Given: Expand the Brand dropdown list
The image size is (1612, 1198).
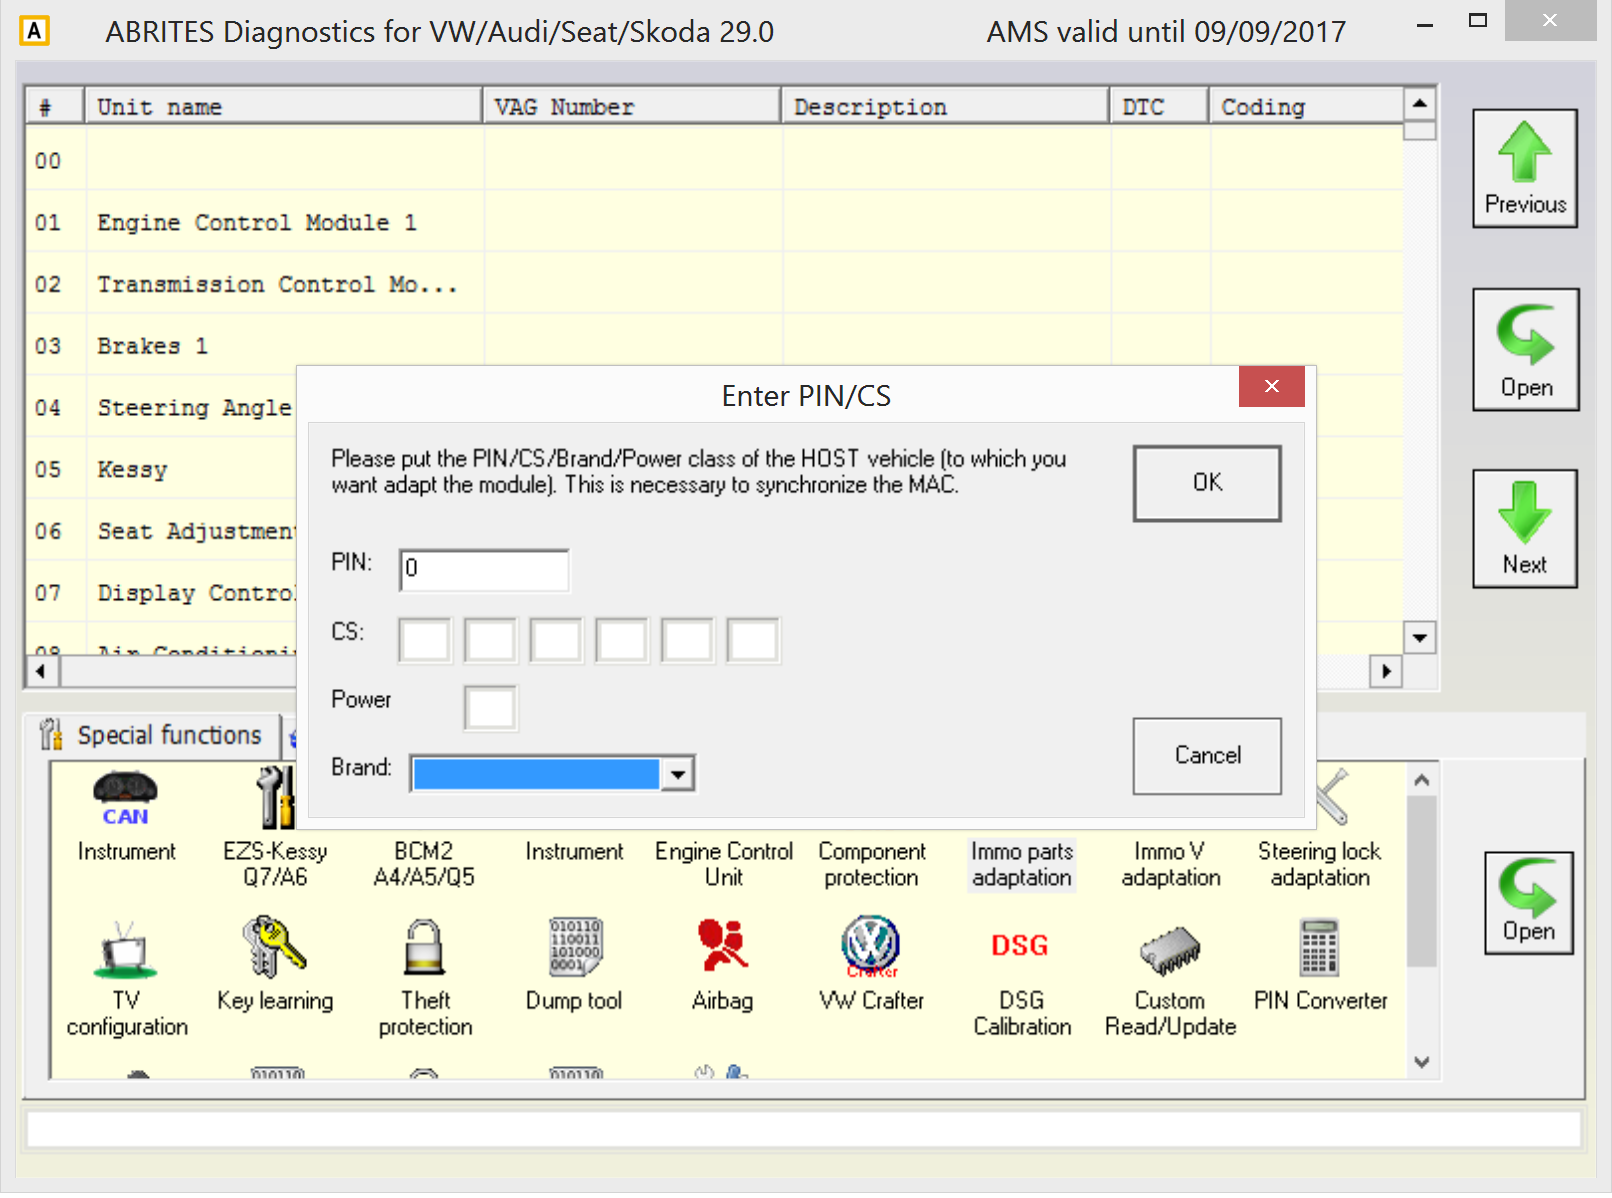Looking at the screenshot, I should coord(678,774).
